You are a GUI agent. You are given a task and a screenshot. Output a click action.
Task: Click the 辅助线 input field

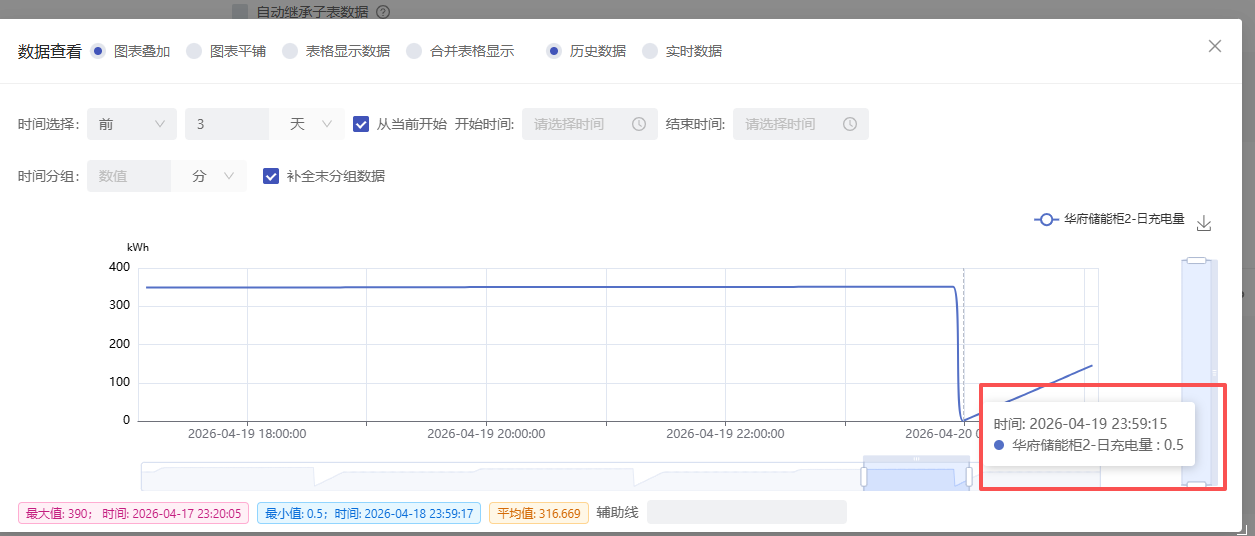(x=746, y=513)
